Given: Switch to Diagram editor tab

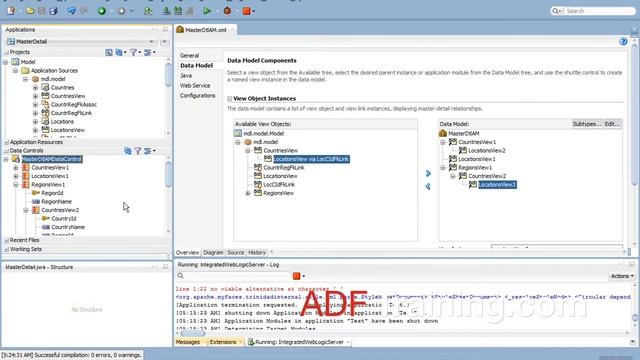Looking at the screenshot, I should 213,253.
